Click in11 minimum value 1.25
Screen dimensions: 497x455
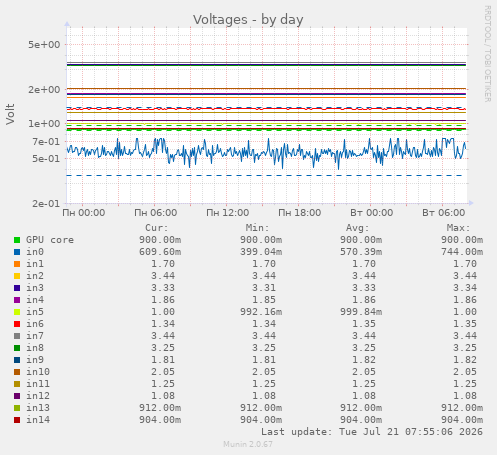(x=264, y=384)
